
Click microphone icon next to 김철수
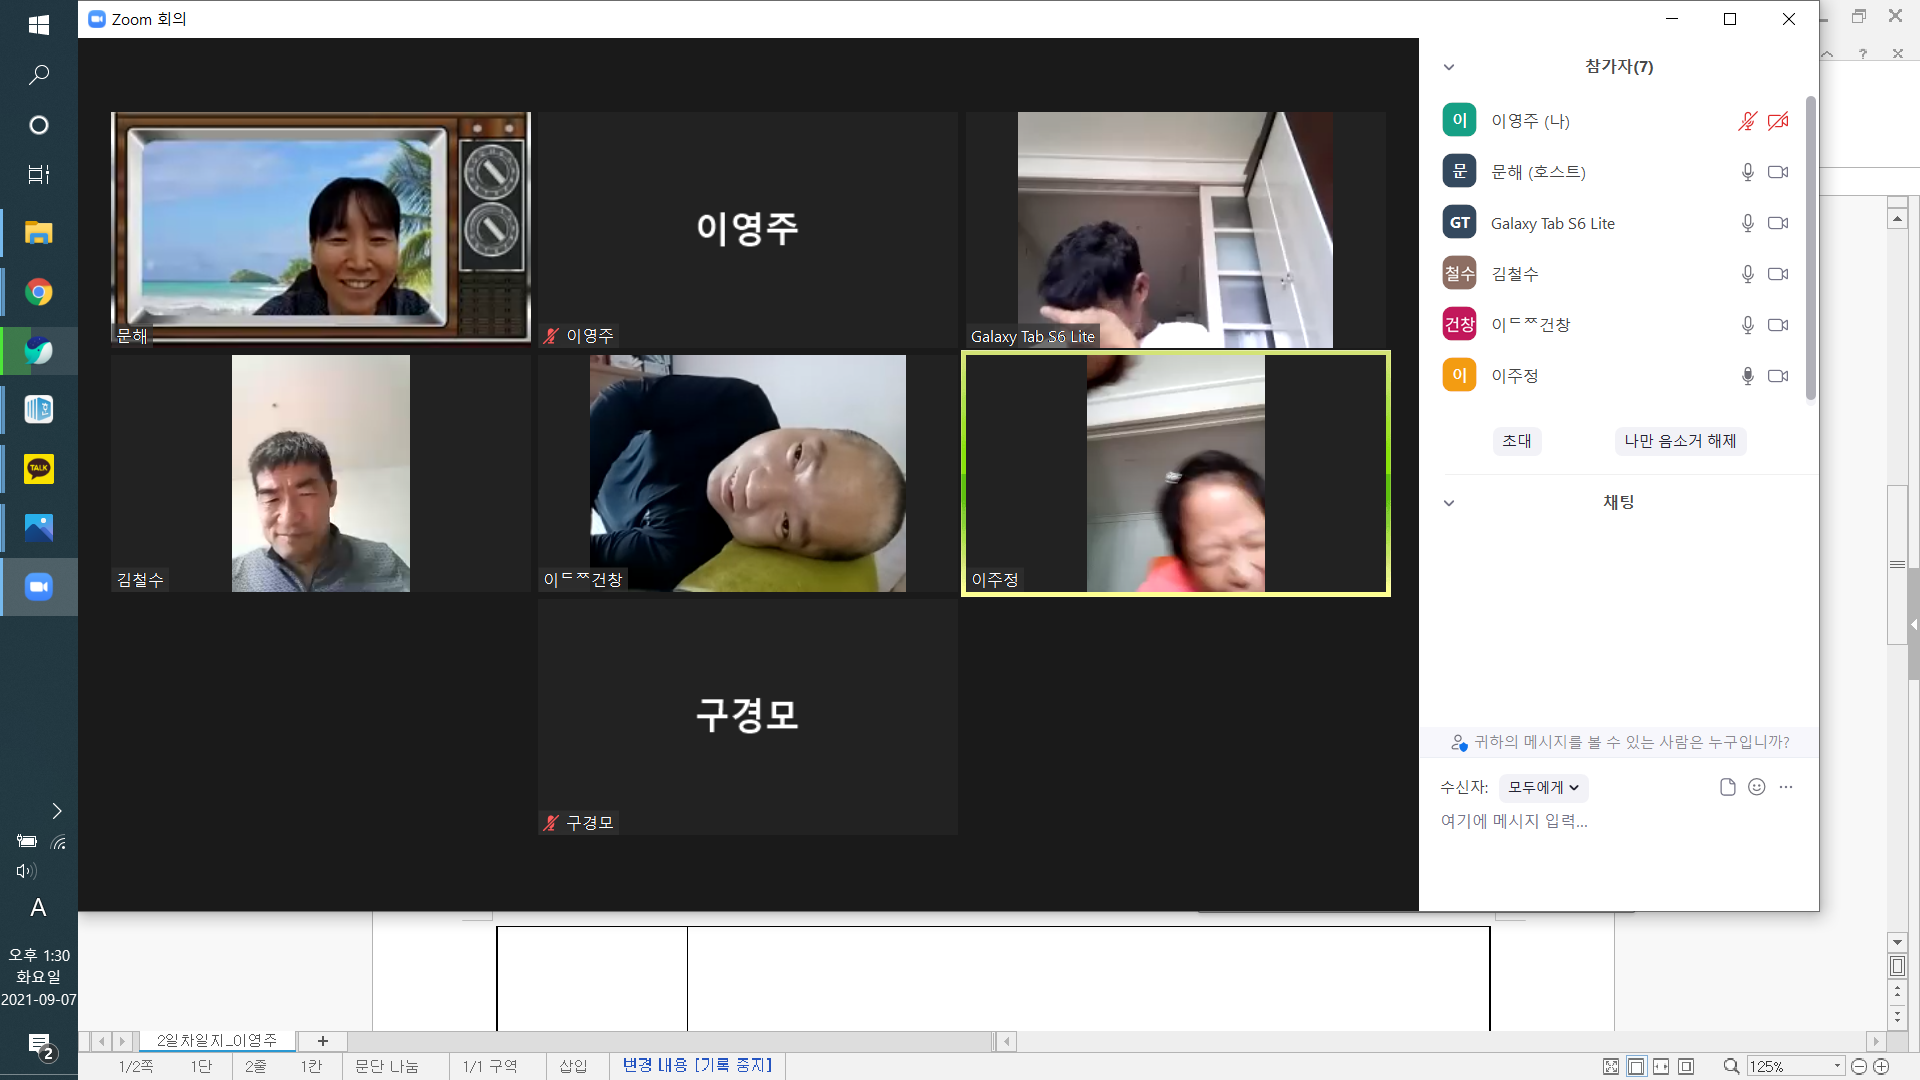pos(1747,274)
